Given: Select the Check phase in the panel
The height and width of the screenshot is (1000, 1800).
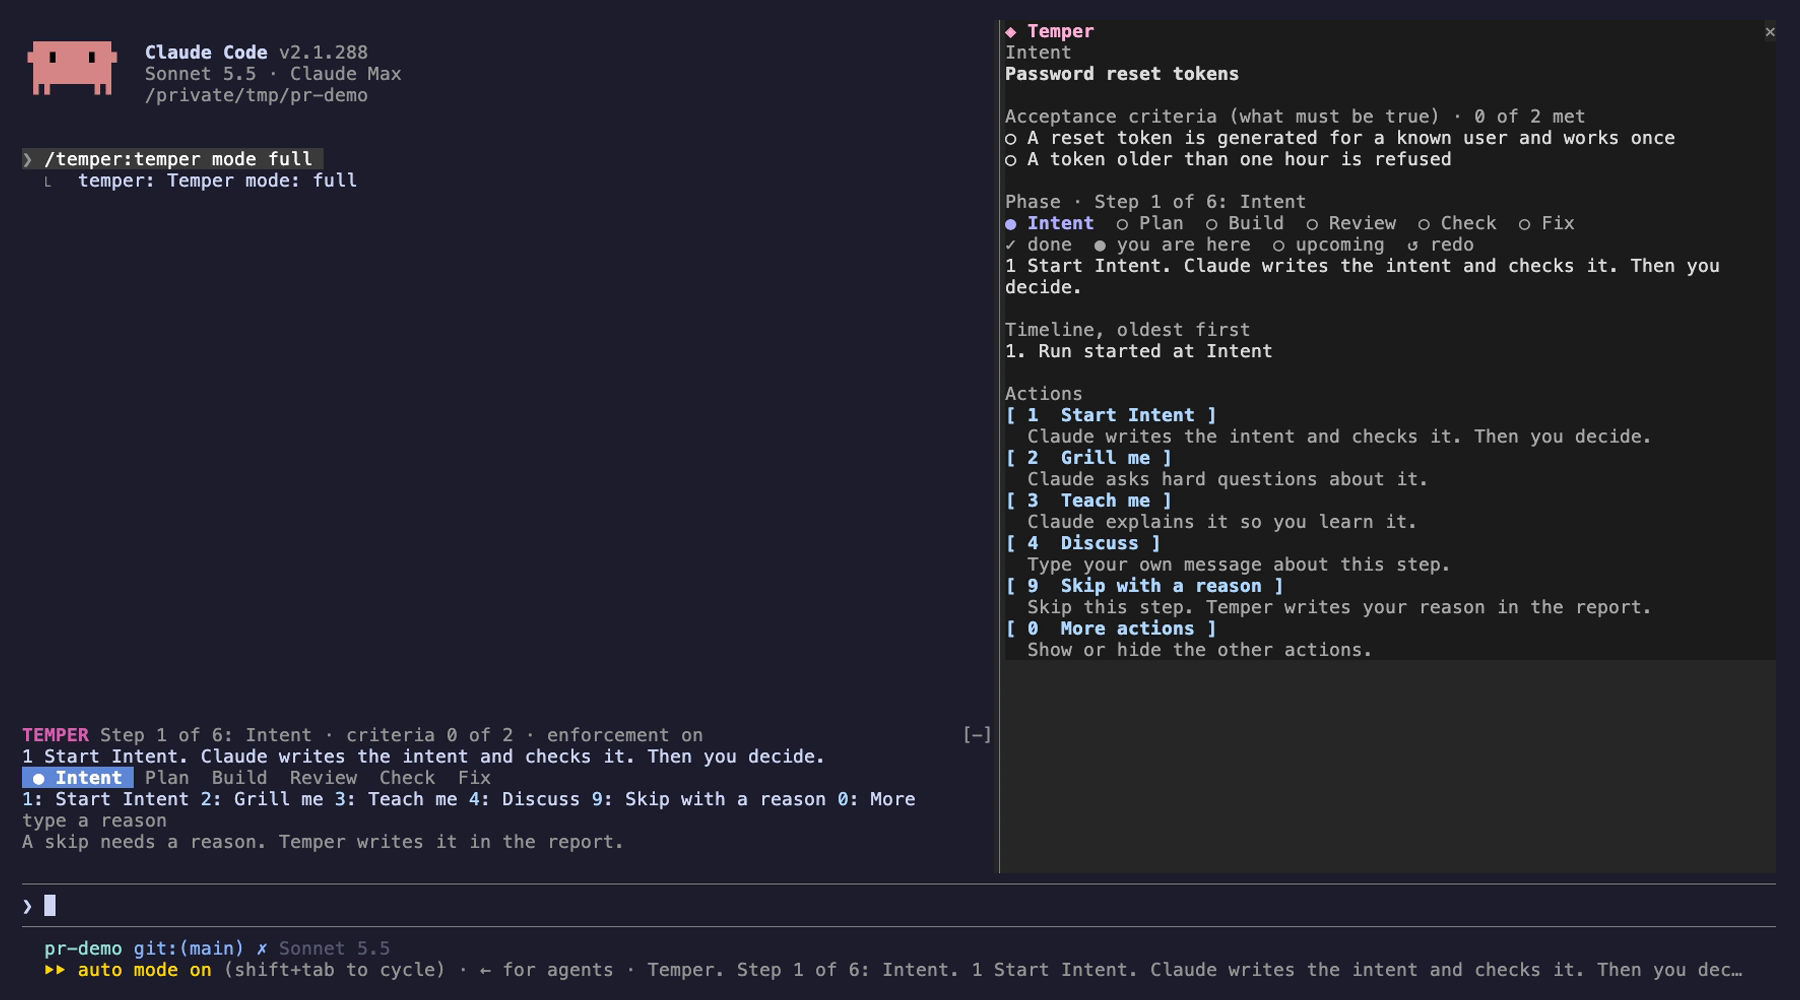Looking at the screenshot, I should pos(1458,223).
